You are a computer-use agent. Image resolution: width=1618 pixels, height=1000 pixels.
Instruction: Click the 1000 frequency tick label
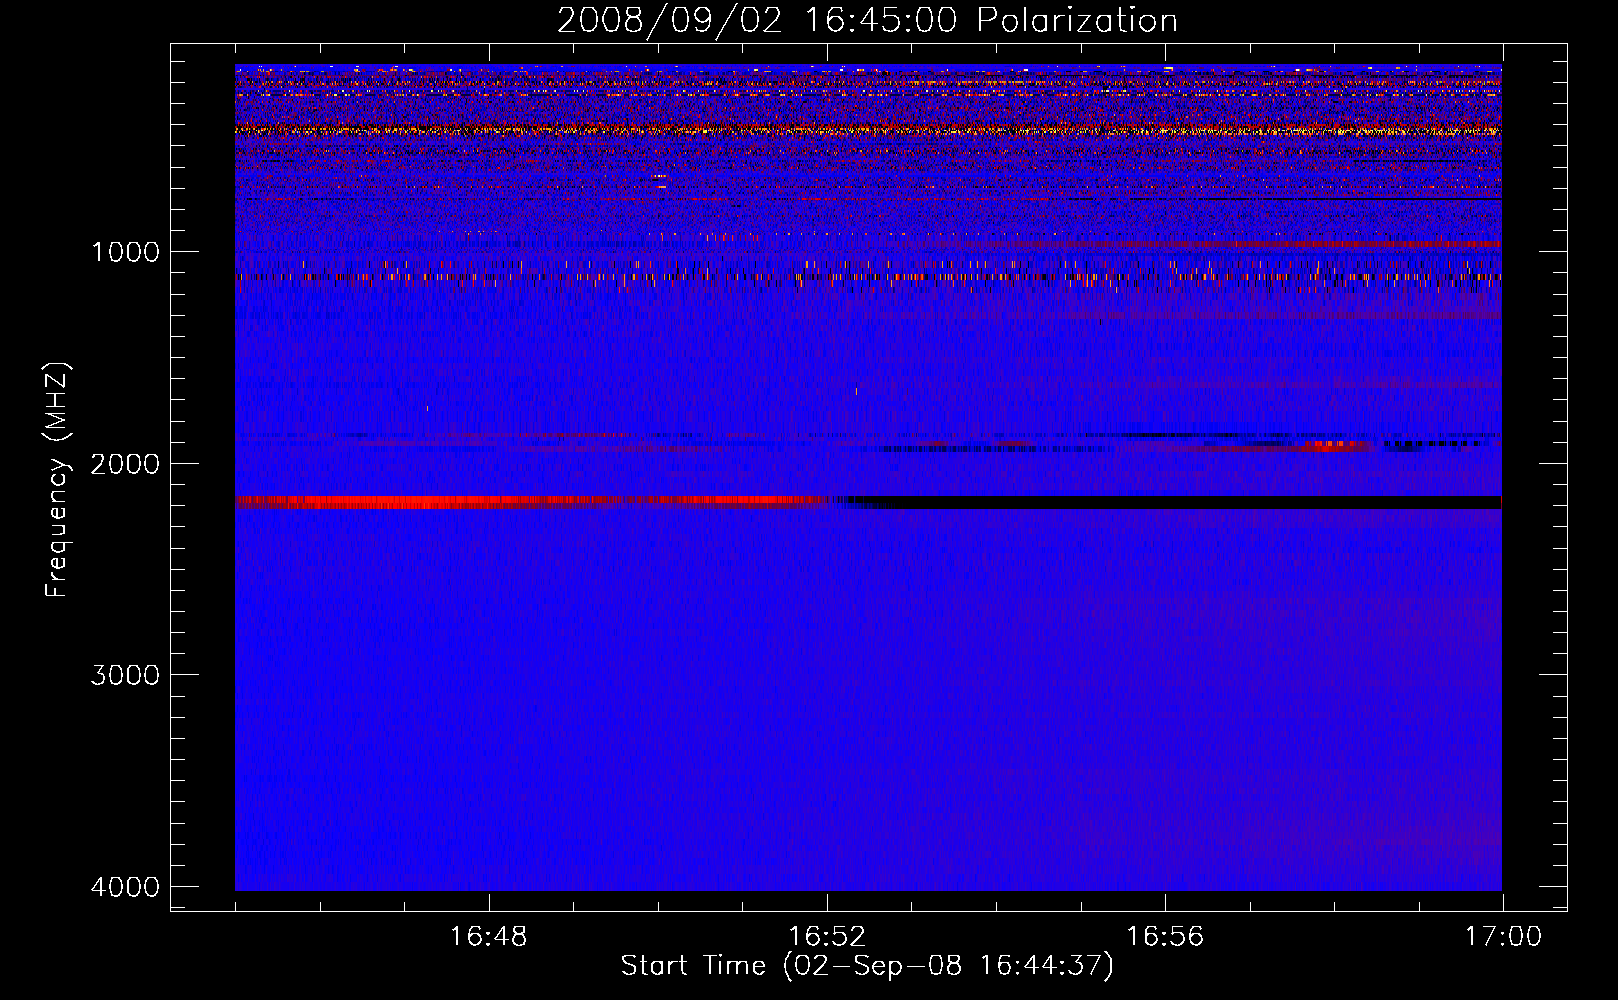pos(125,252)
